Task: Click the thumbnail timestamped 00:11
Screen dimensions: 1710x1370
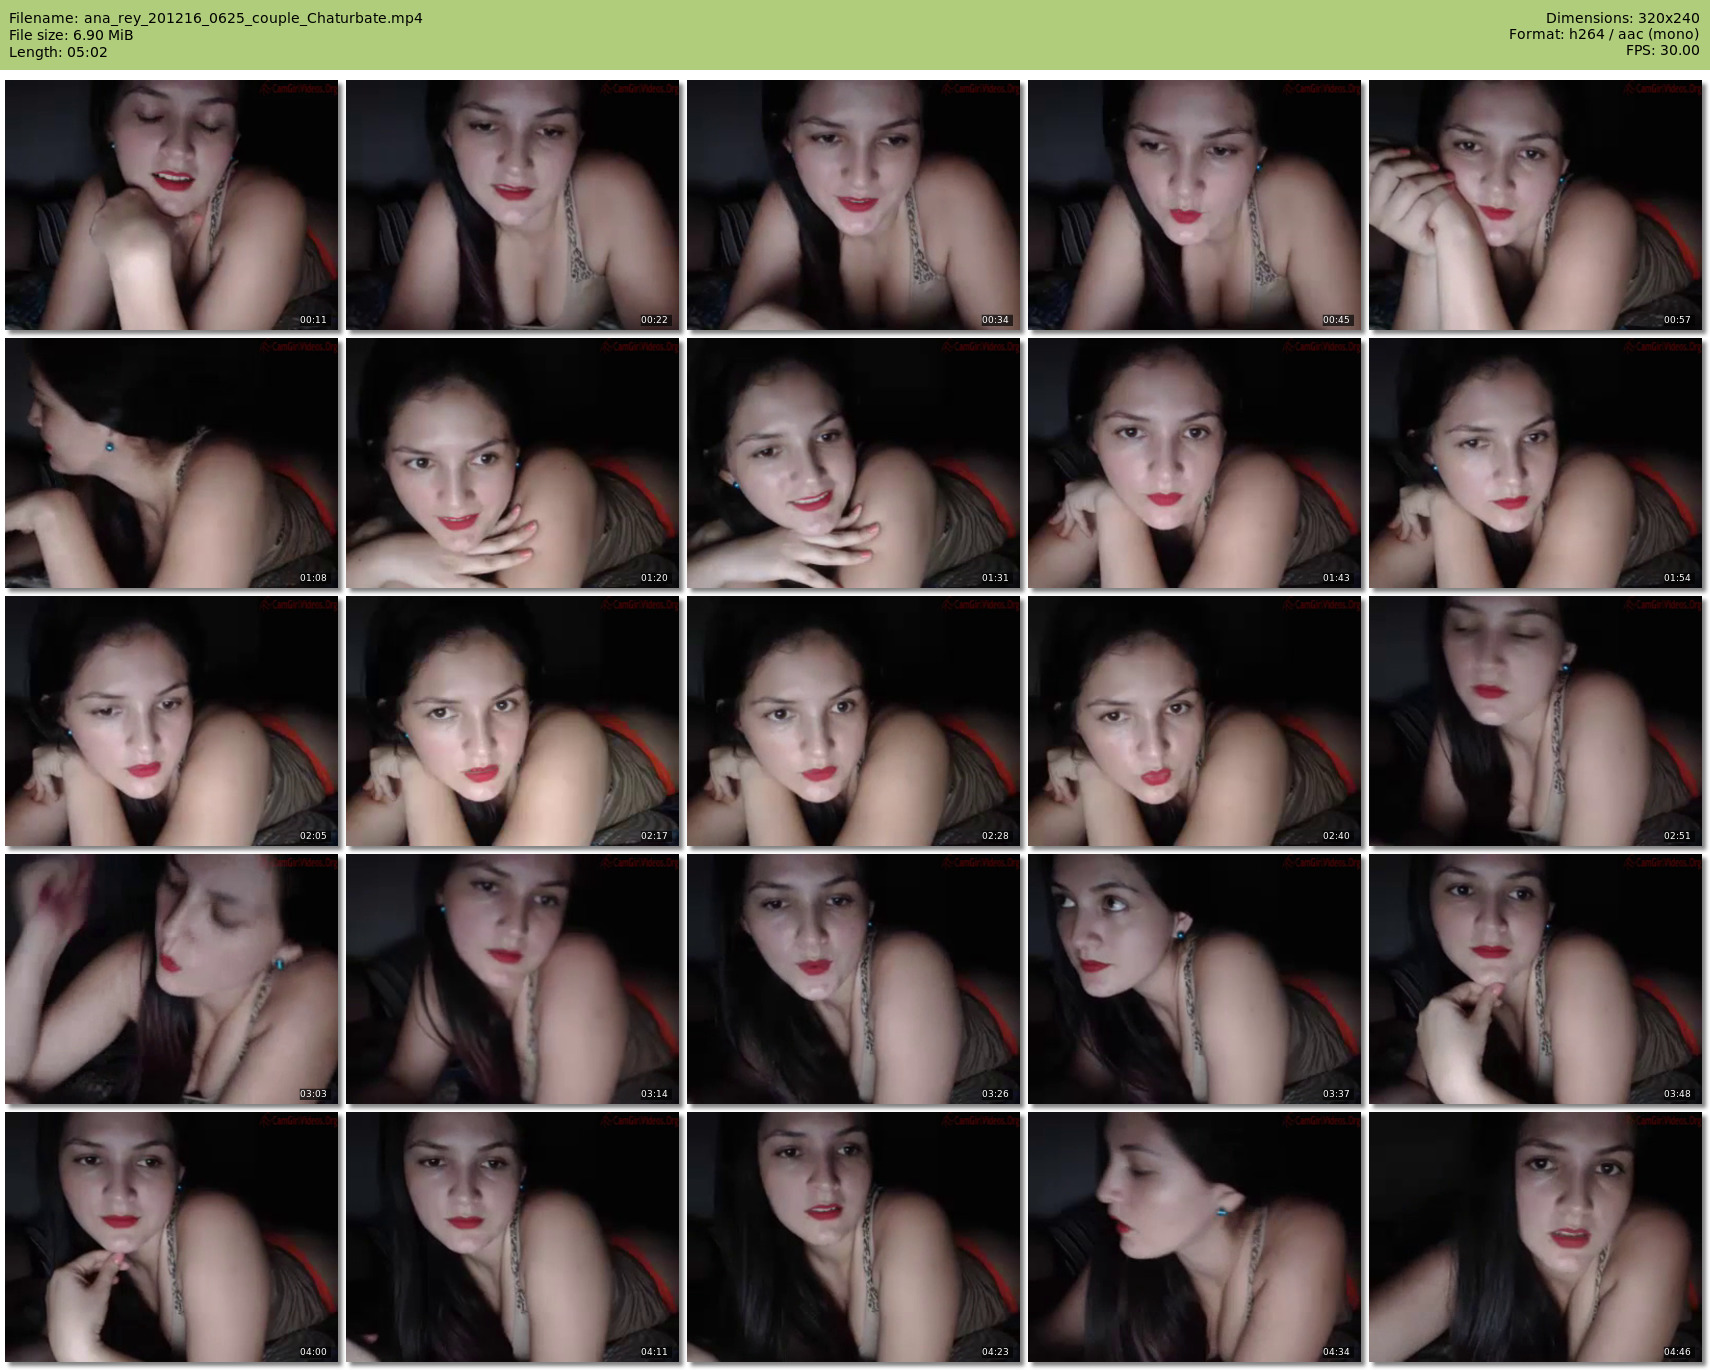Action: pyautogui.click(x=172, y=205)
